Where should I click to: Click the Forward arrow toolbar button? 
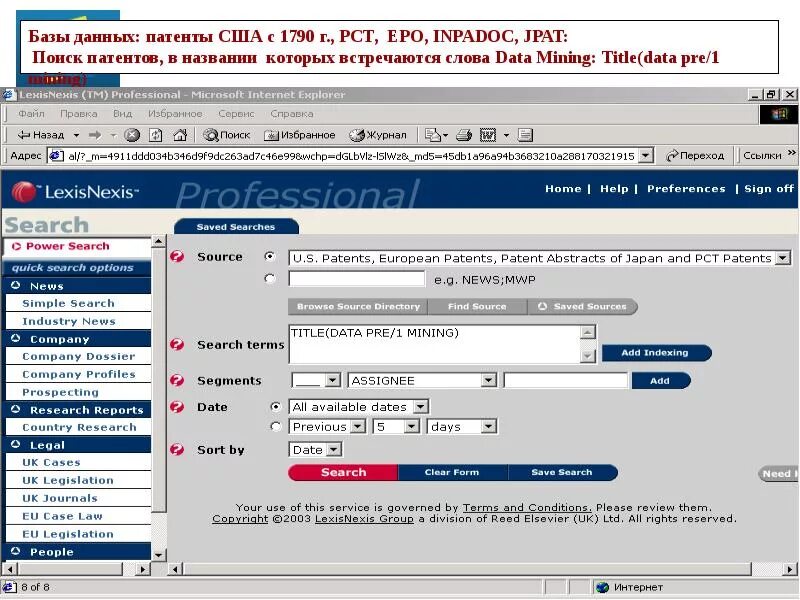[x=95, y=135]
